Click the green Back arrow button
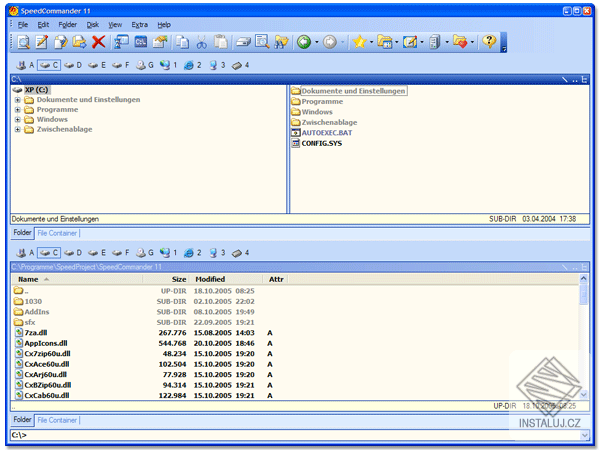 tap(304, 42)
